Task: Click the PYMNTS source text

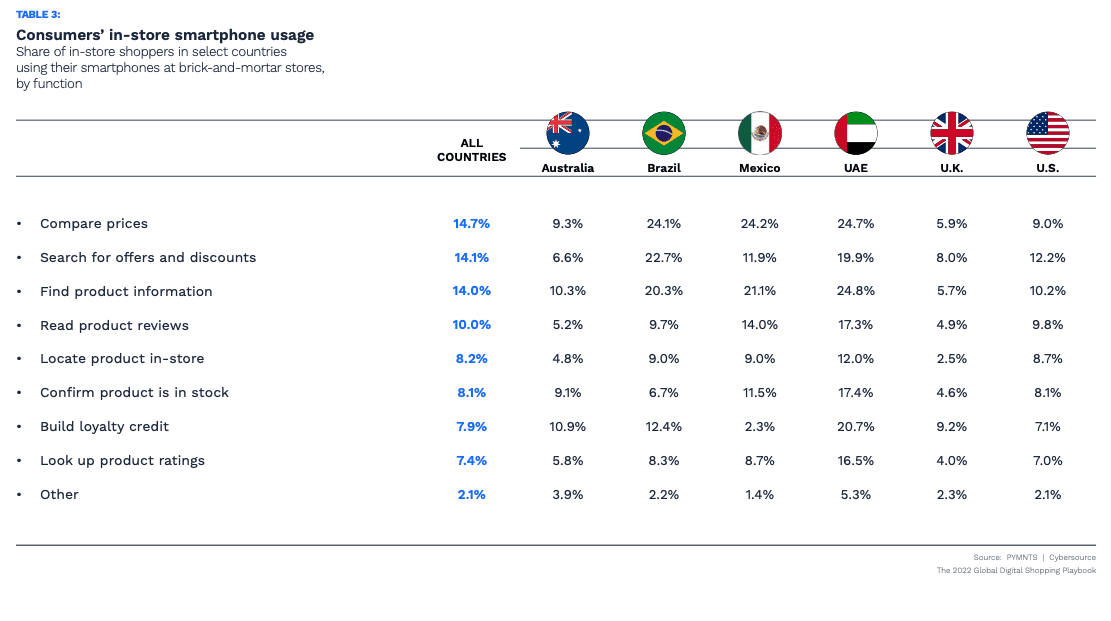Action: click(x=1020, y=557)
